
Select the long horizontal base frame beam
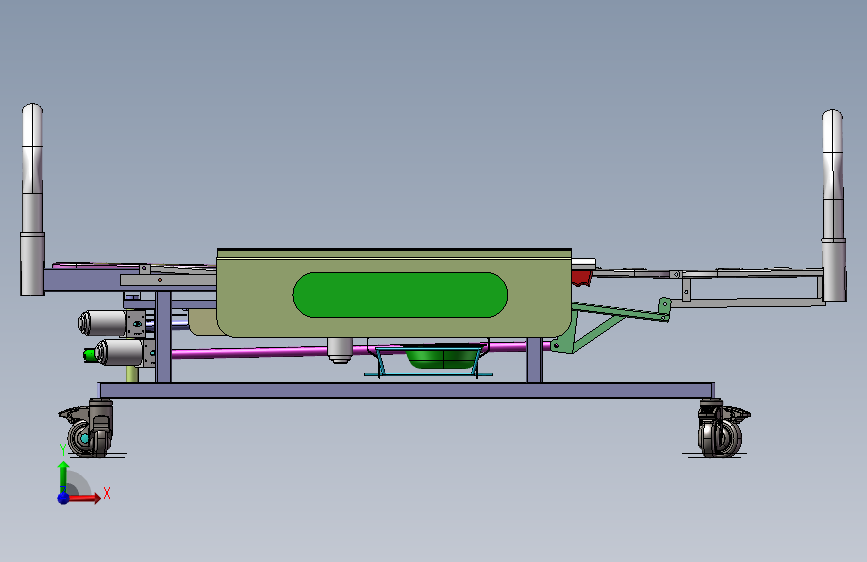click(x=406, y=390)
